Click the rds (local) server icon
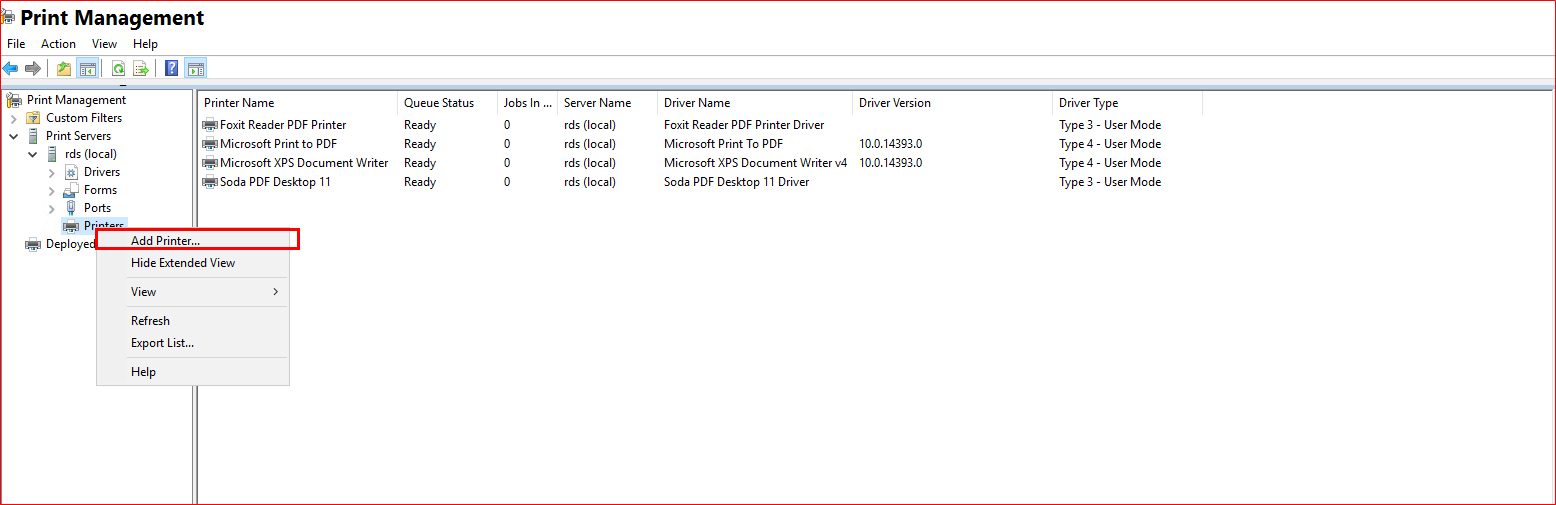 tap(53, 154)
